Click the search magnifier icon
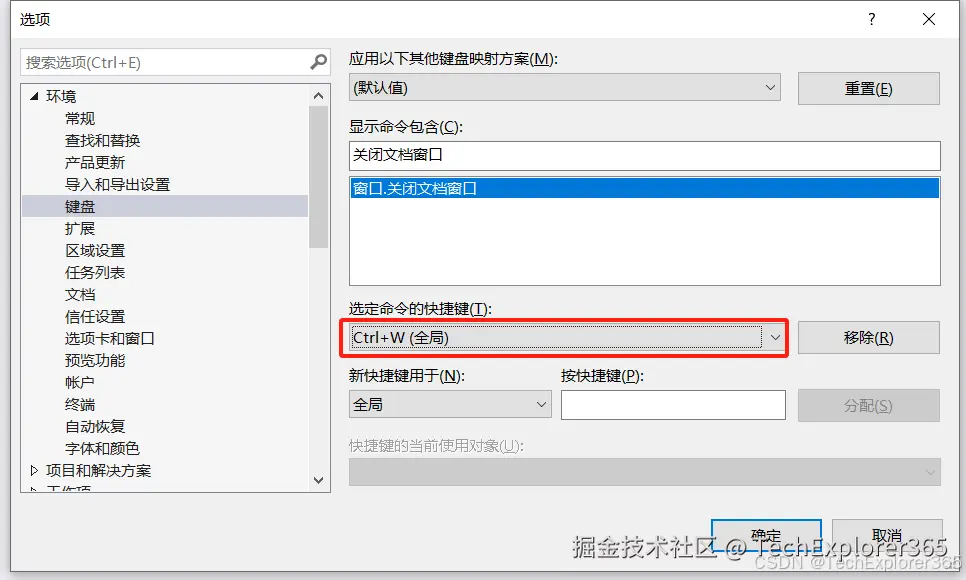This screenshot has height=580, width=966. pyautogui.click(x=318, y=62)
